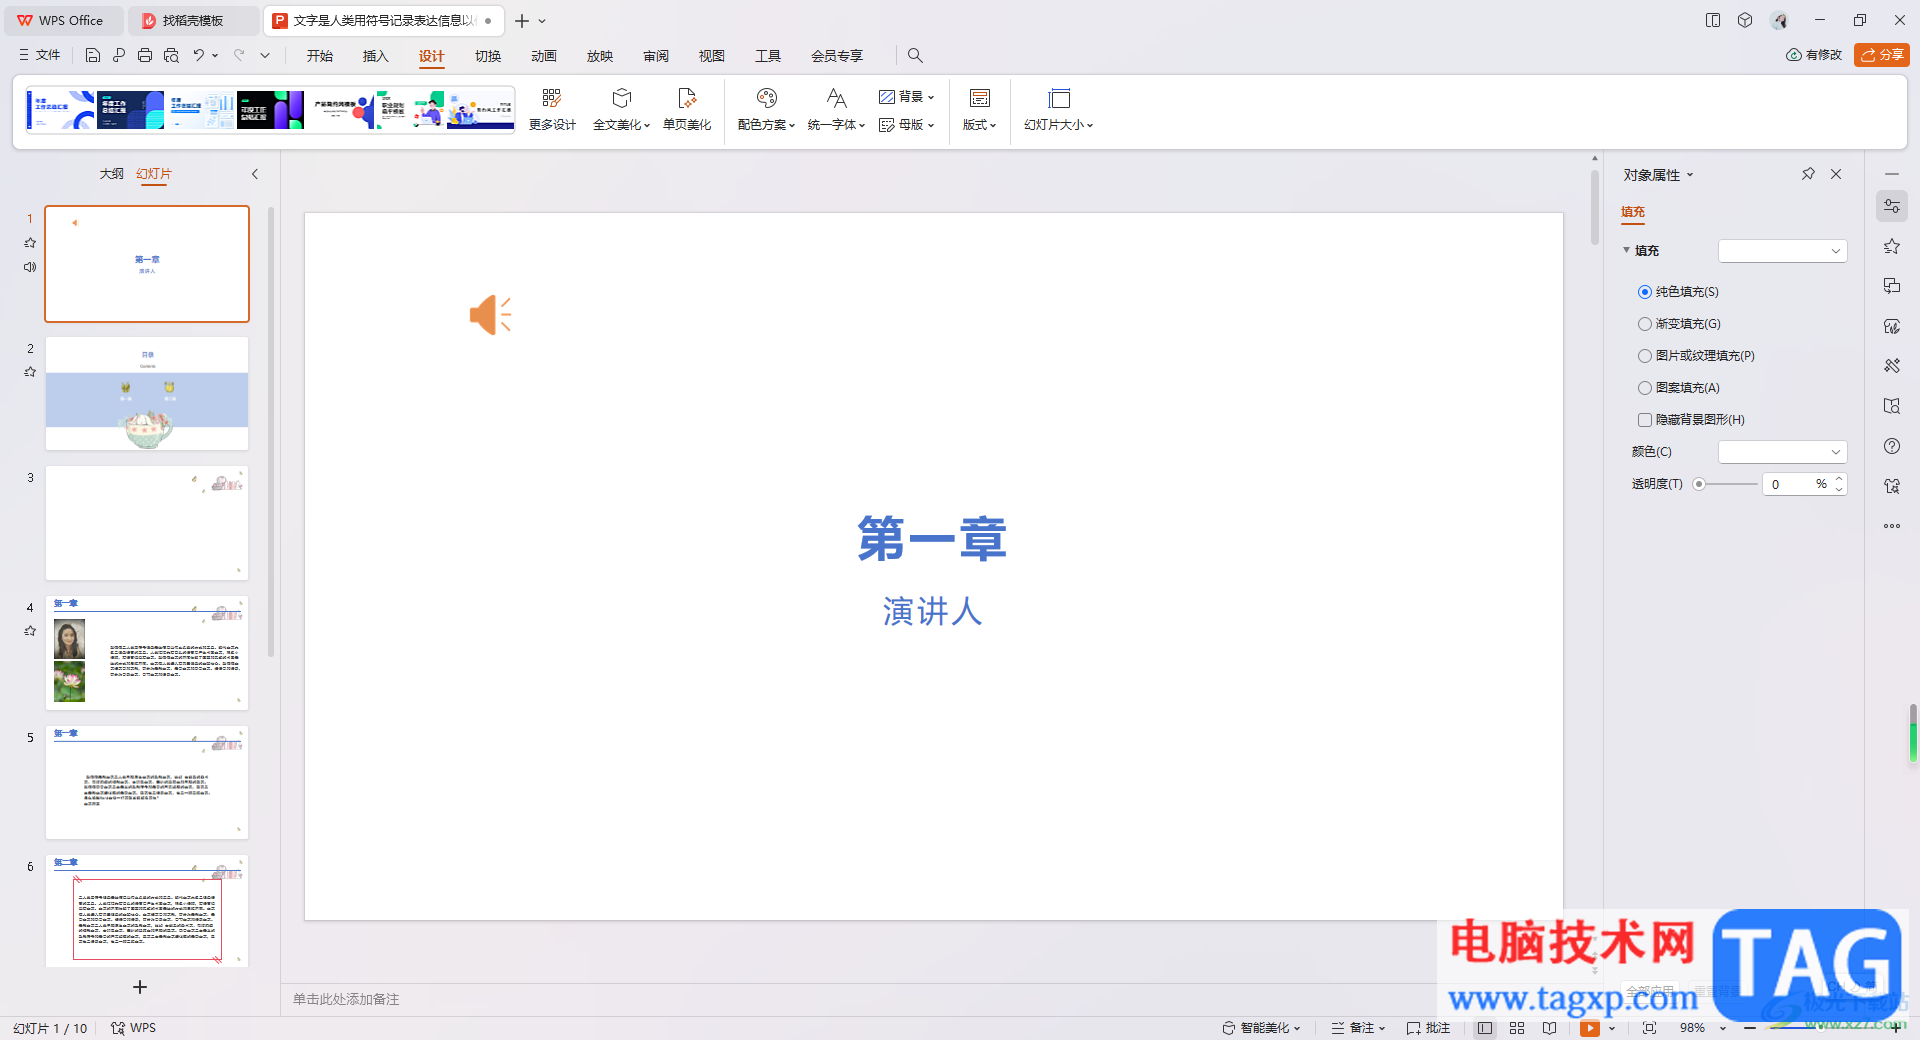This screenshot has height=1040, width=1920.
Task: Click the speaker icon beside slide 1 thumbnail
Action: click(x=30, y=267)
